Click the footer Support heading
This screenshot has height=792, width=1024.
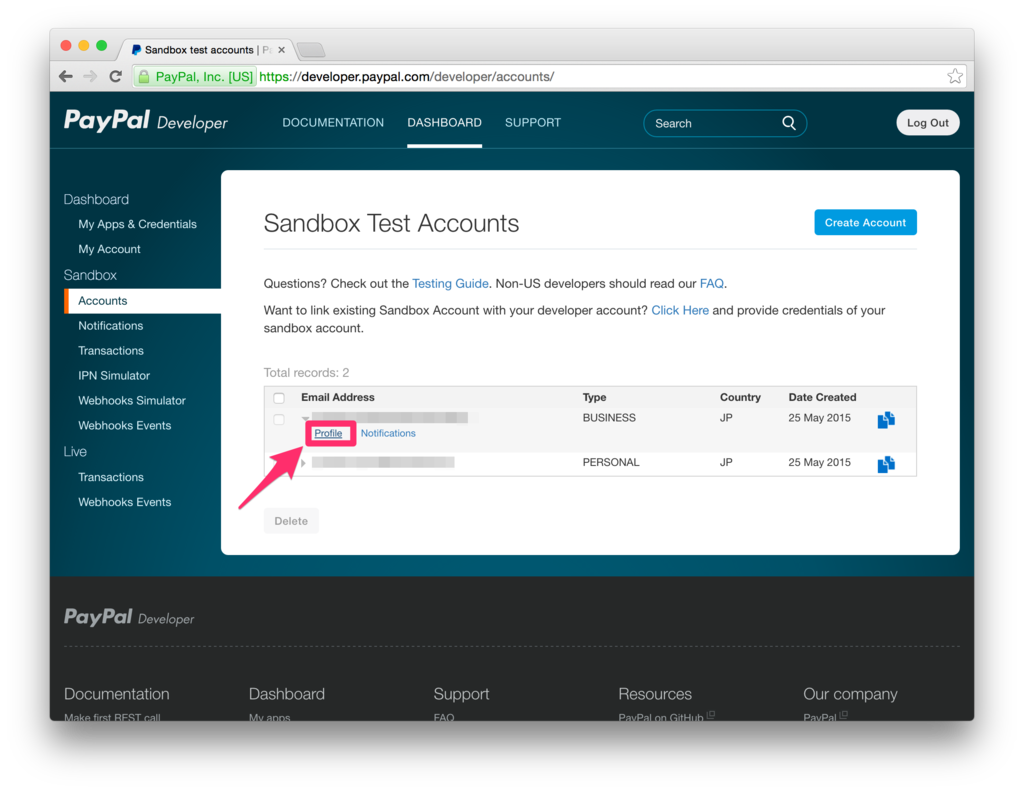click(461, 693)
